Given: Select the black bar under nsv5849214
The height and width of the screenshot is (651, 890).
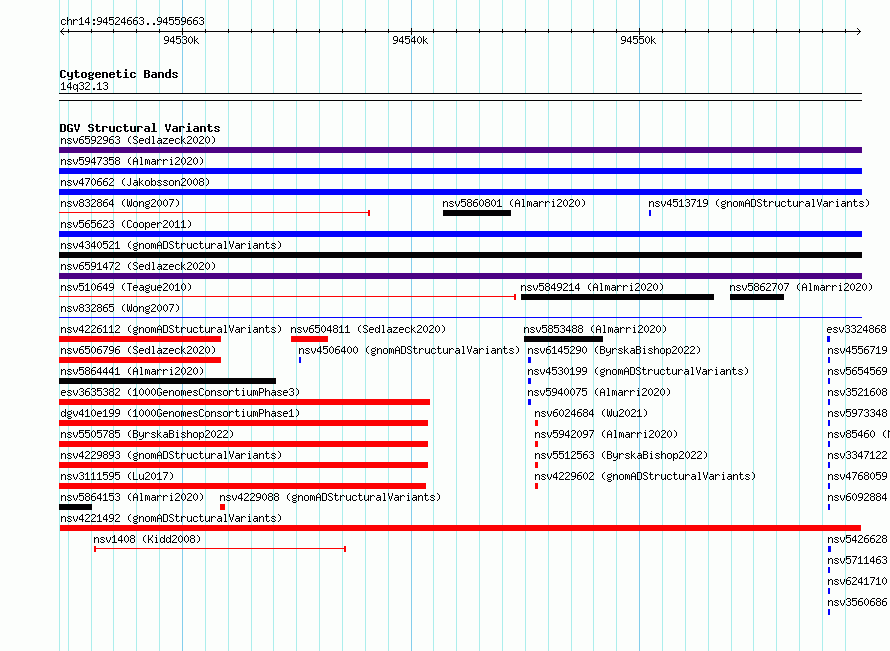Looking at the screenshot, I should point(618,297).
